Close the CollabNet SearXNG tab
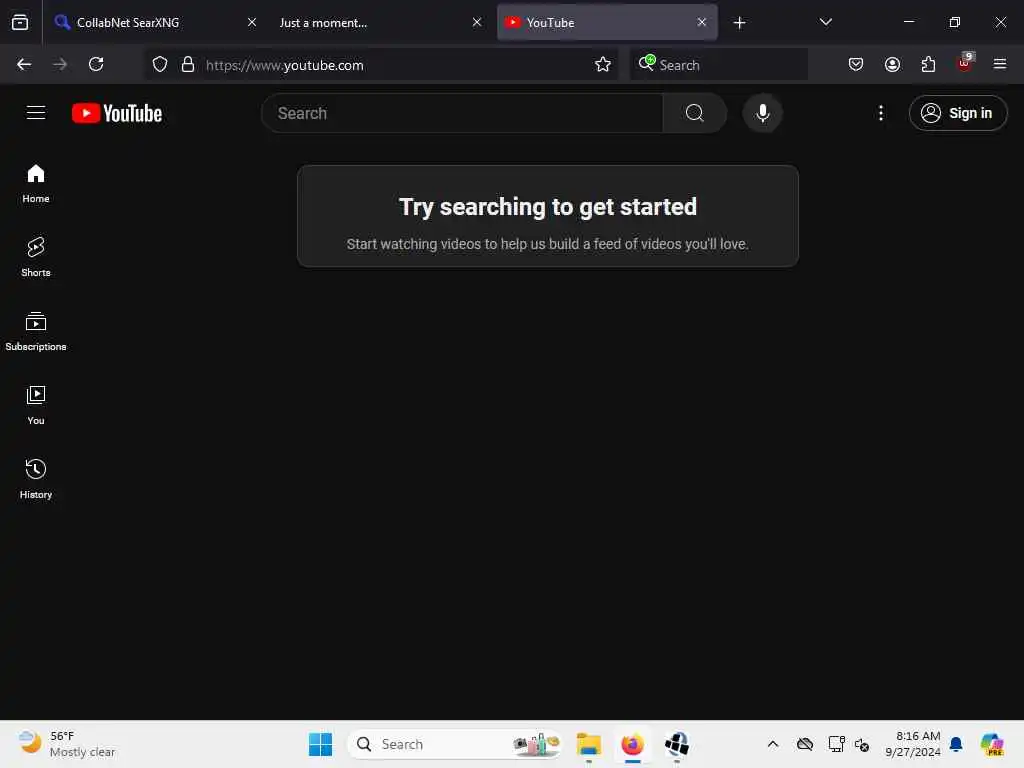 tap(252, 22)
